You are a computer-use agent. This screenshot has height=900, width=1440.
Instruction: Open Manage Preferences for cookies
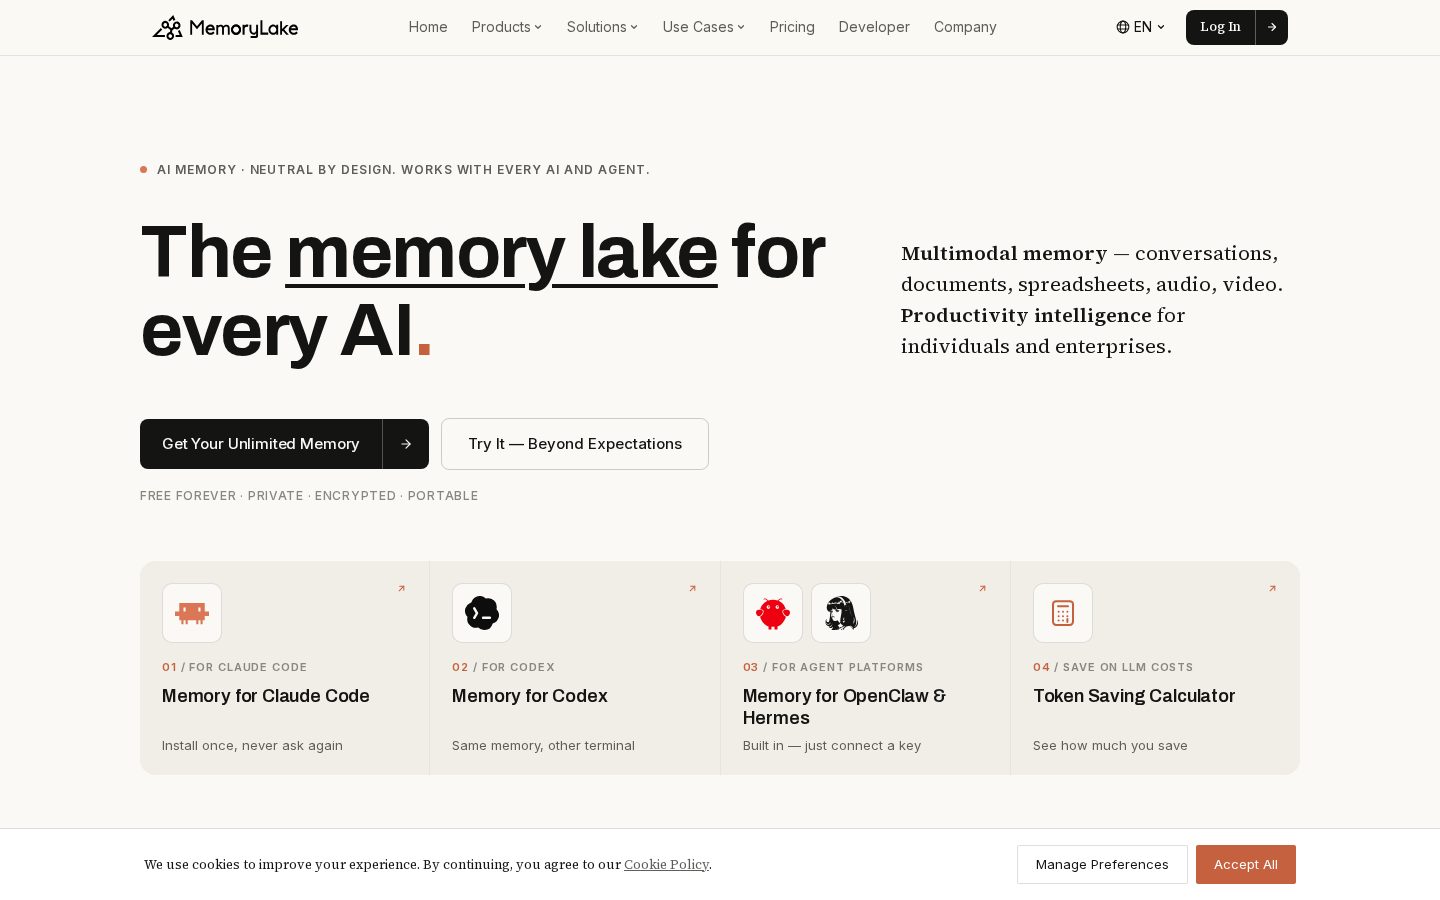(1102, 864)
